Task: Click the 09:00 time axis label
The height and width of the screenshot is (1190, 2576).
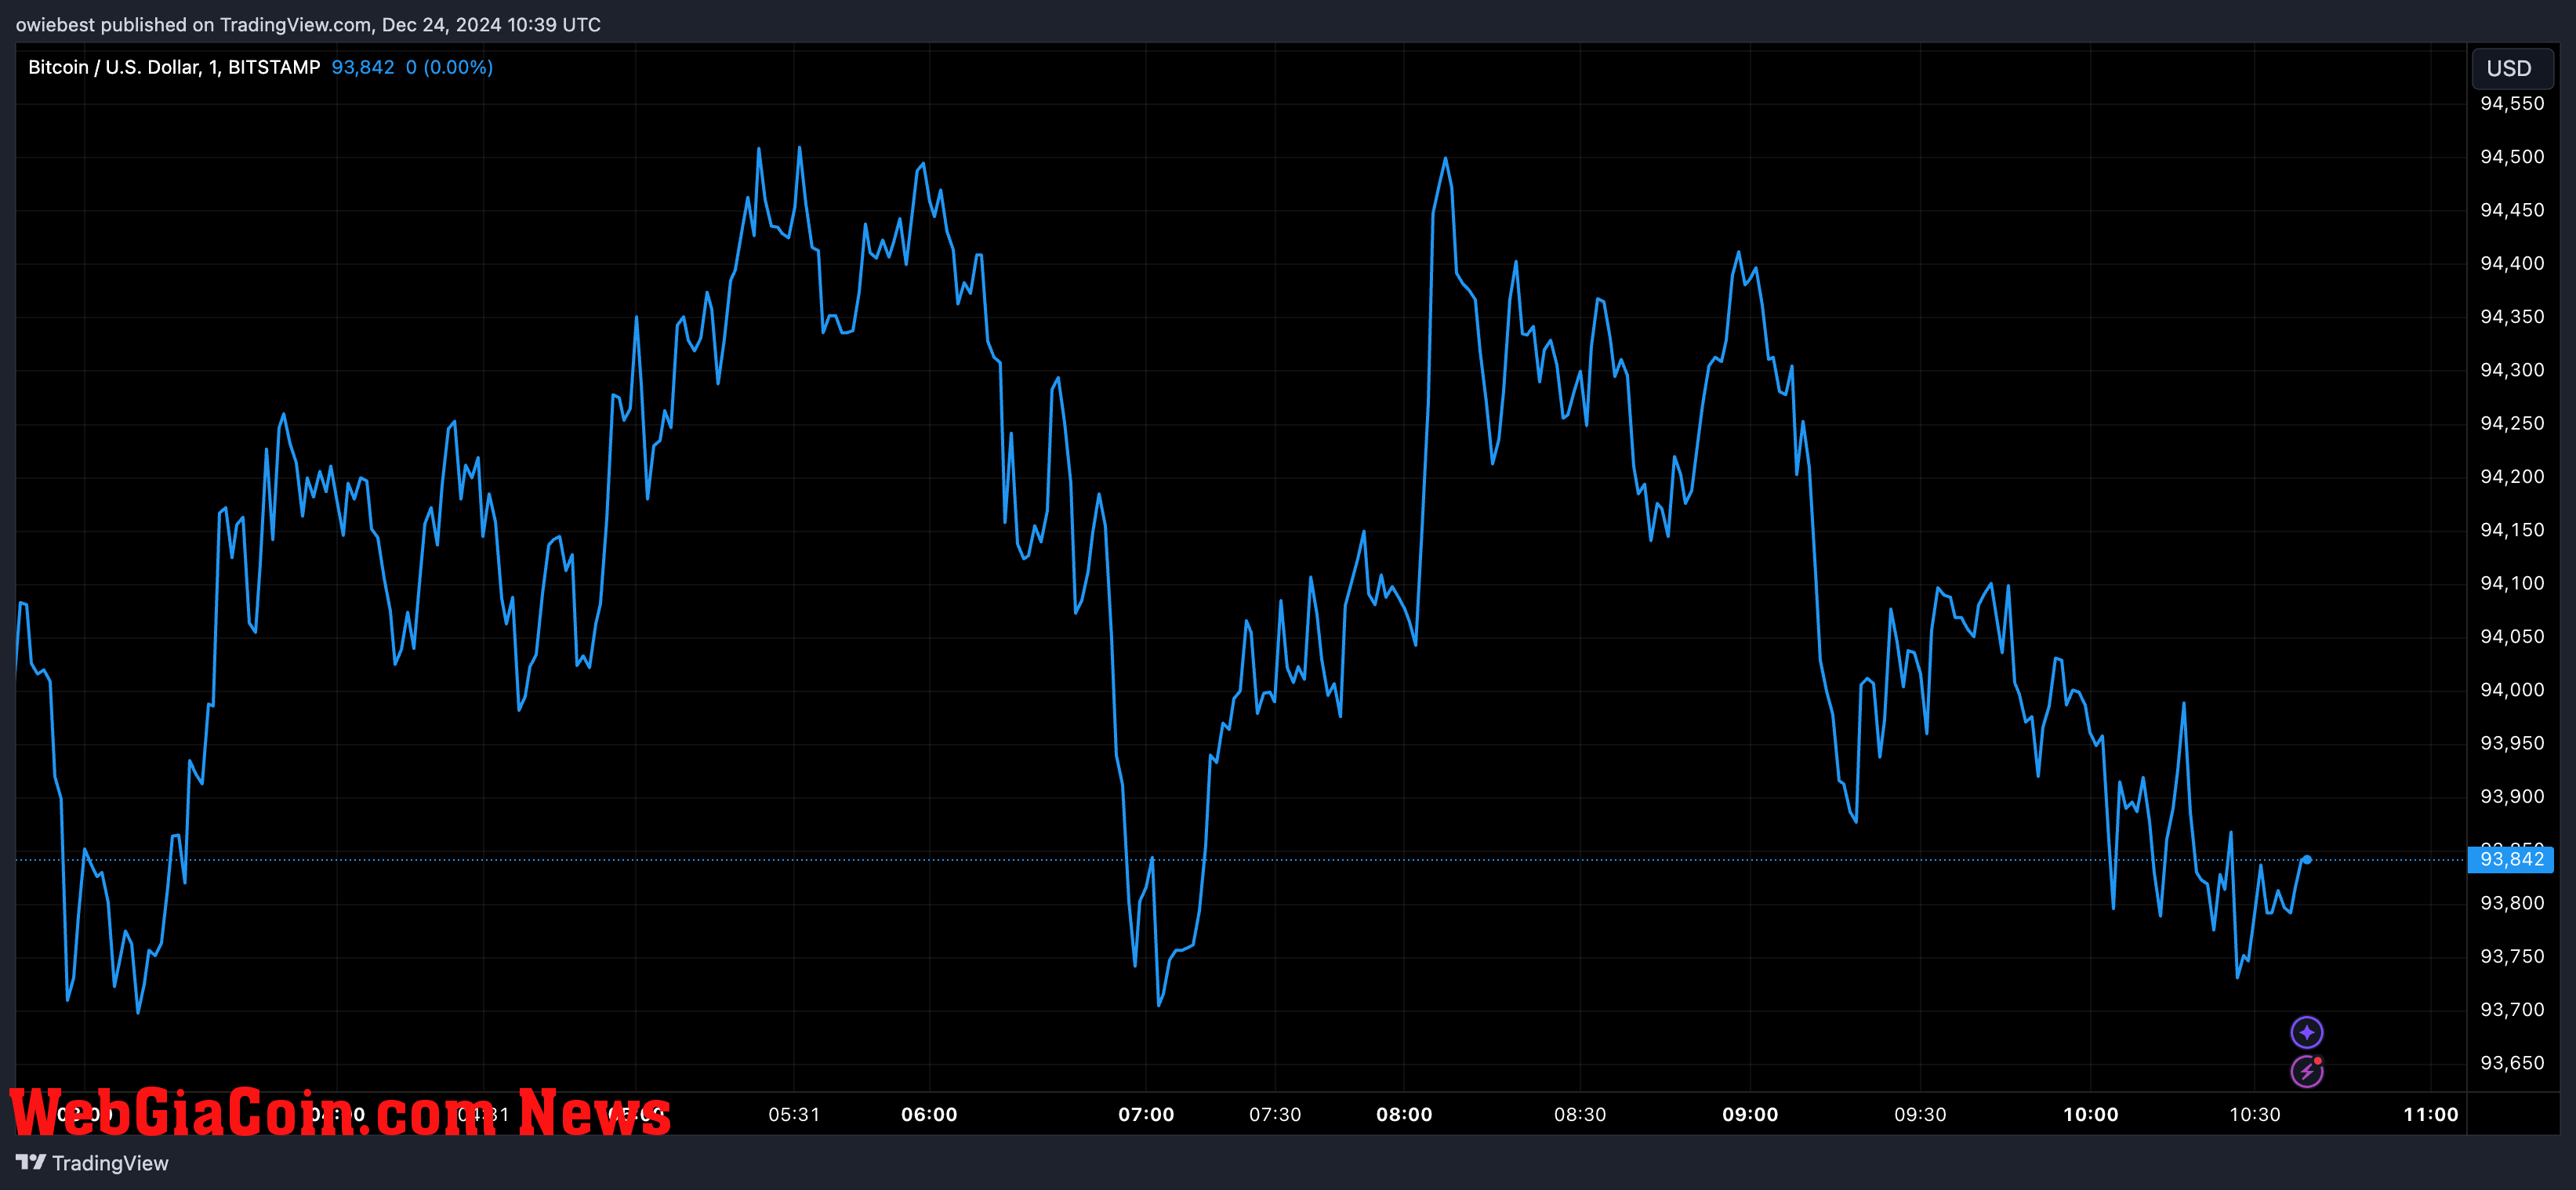Action: click(1750, 1114)
